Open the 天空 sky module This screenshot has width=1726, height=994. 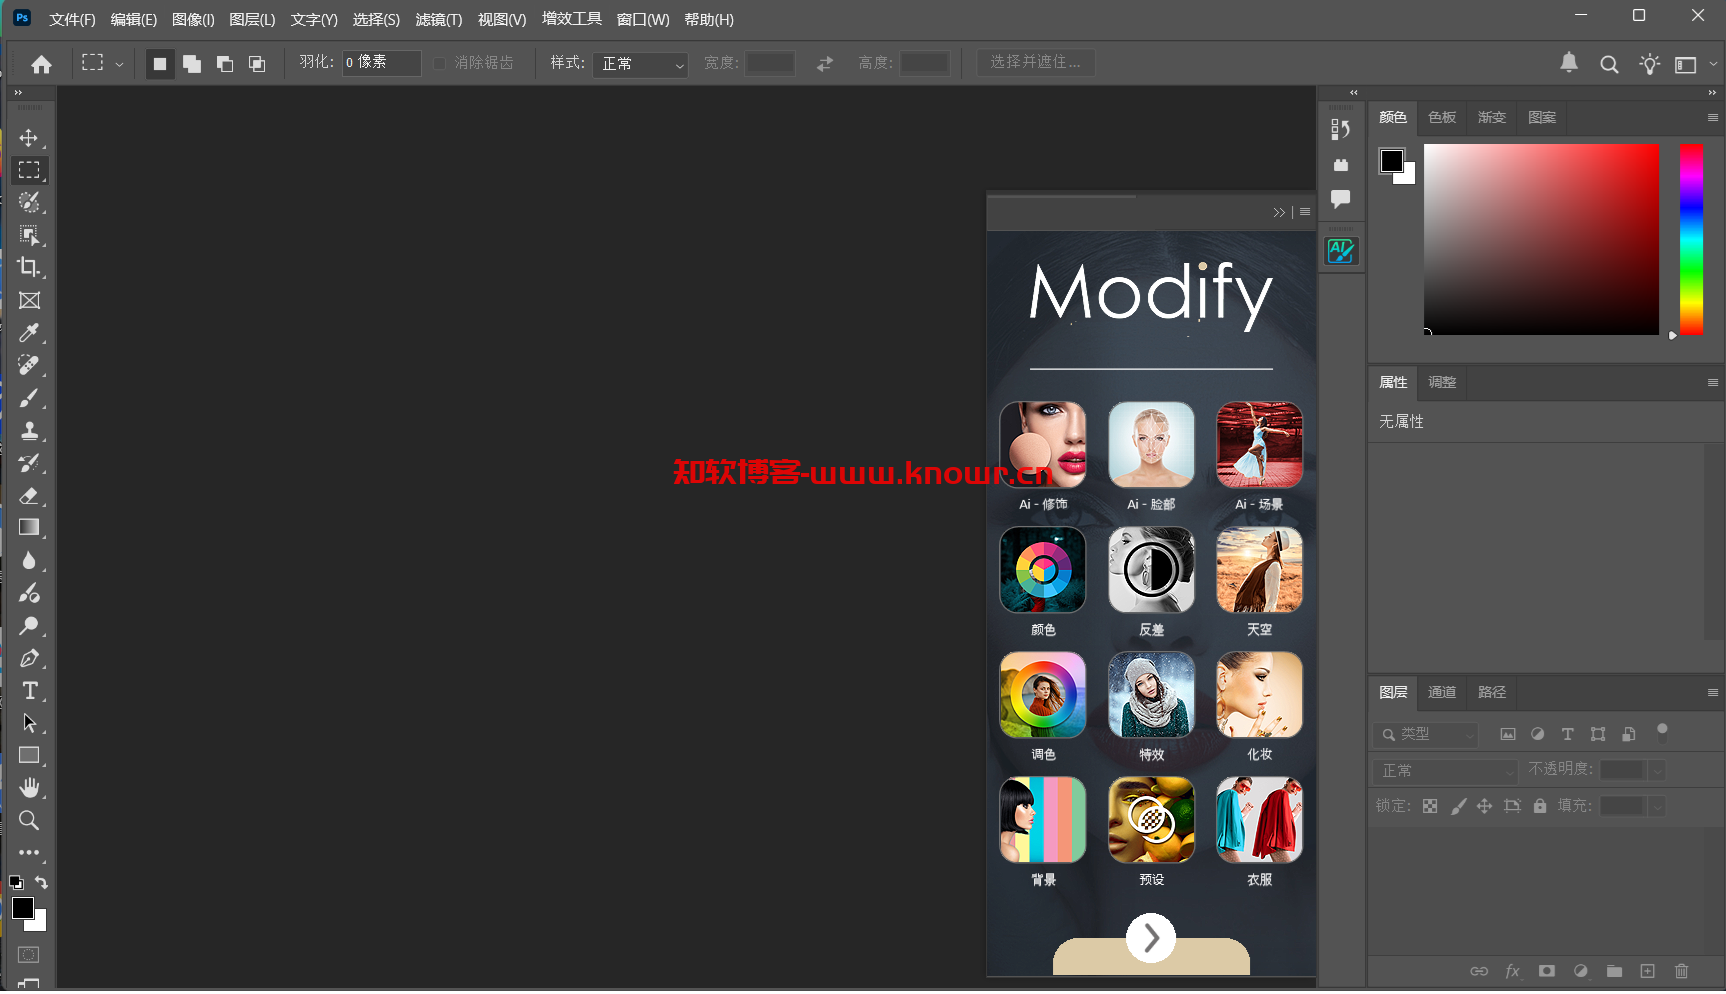[1259, 570]
